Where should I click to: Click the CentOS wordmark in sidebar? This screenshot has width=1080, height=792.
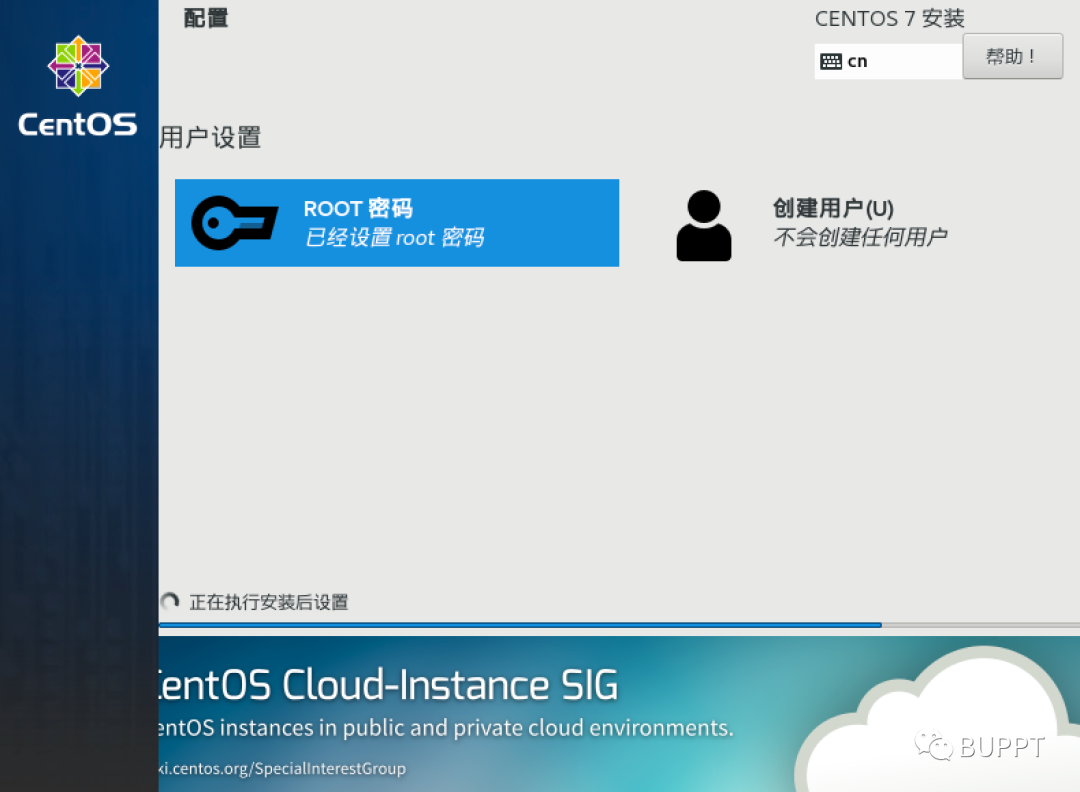pyautogui.click(x=77, y=125)
